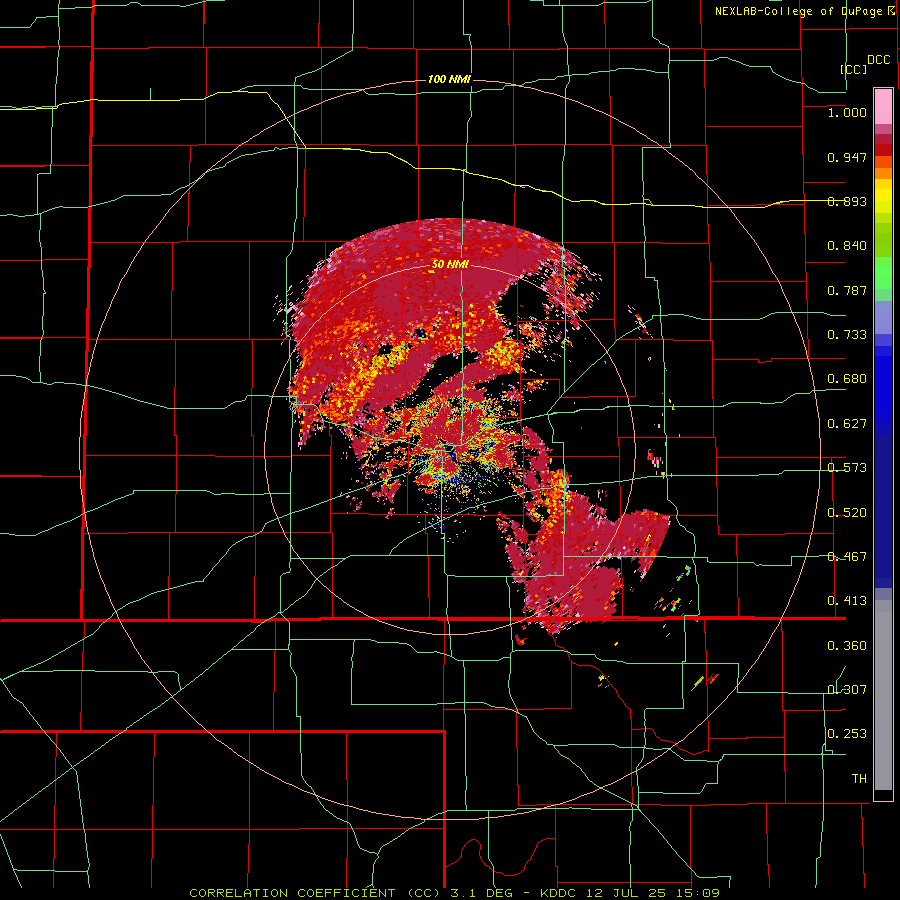Screen dimensions: 900x900
Task: Select the 0.627 scale value
Action: coord(847,424)
